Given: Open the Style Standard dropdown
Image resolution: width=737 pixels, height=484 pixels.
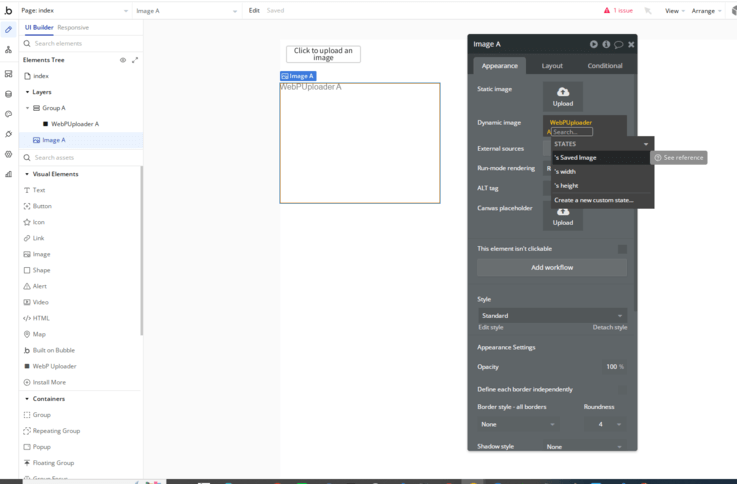Looking at the screenshot, I should click(x=552, y=316).
